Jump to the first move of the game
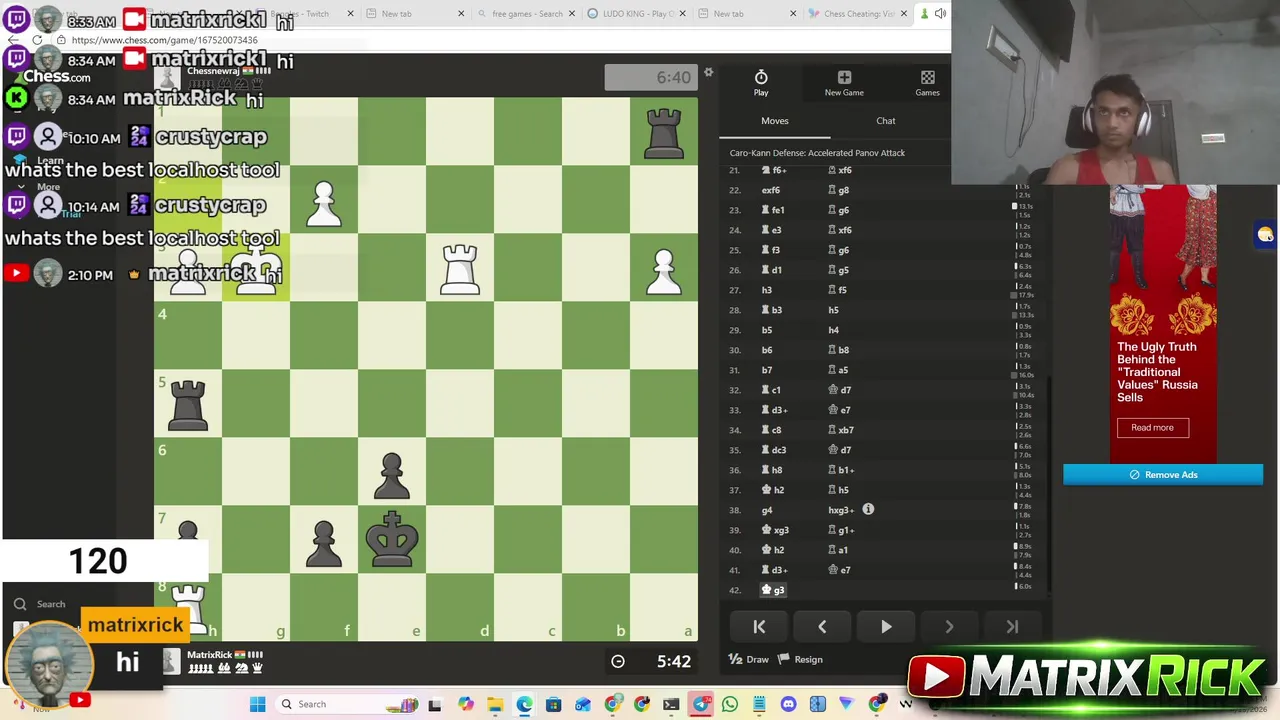The image size is (1280, 720). pyautogui.click(x=759, y=627)
